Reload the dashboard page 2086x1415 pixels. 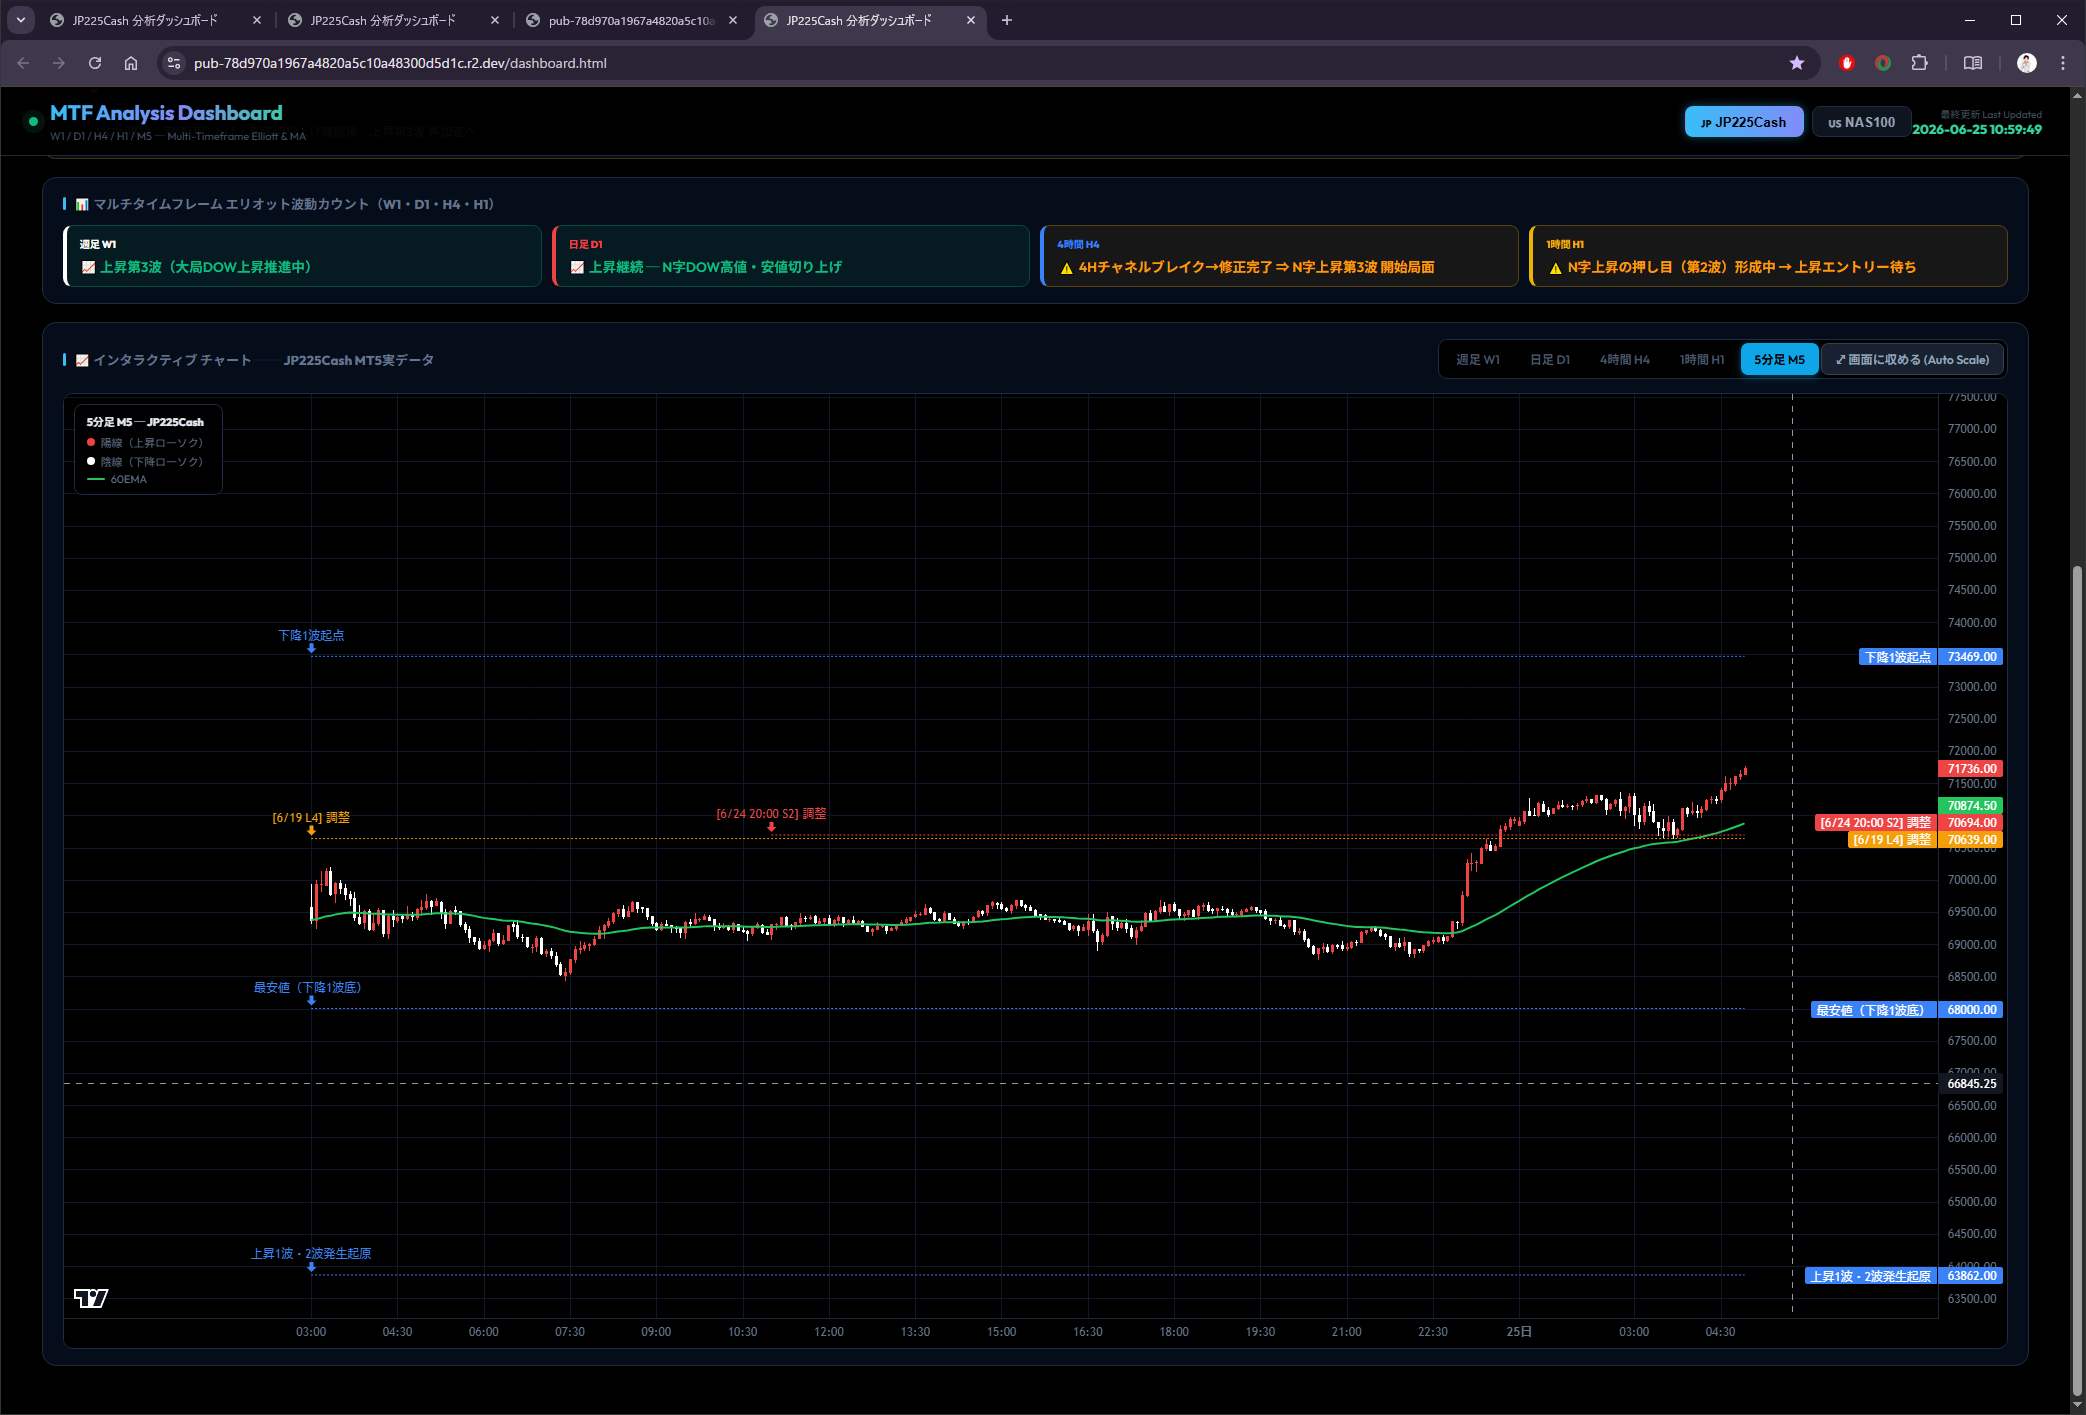[95, 63]
